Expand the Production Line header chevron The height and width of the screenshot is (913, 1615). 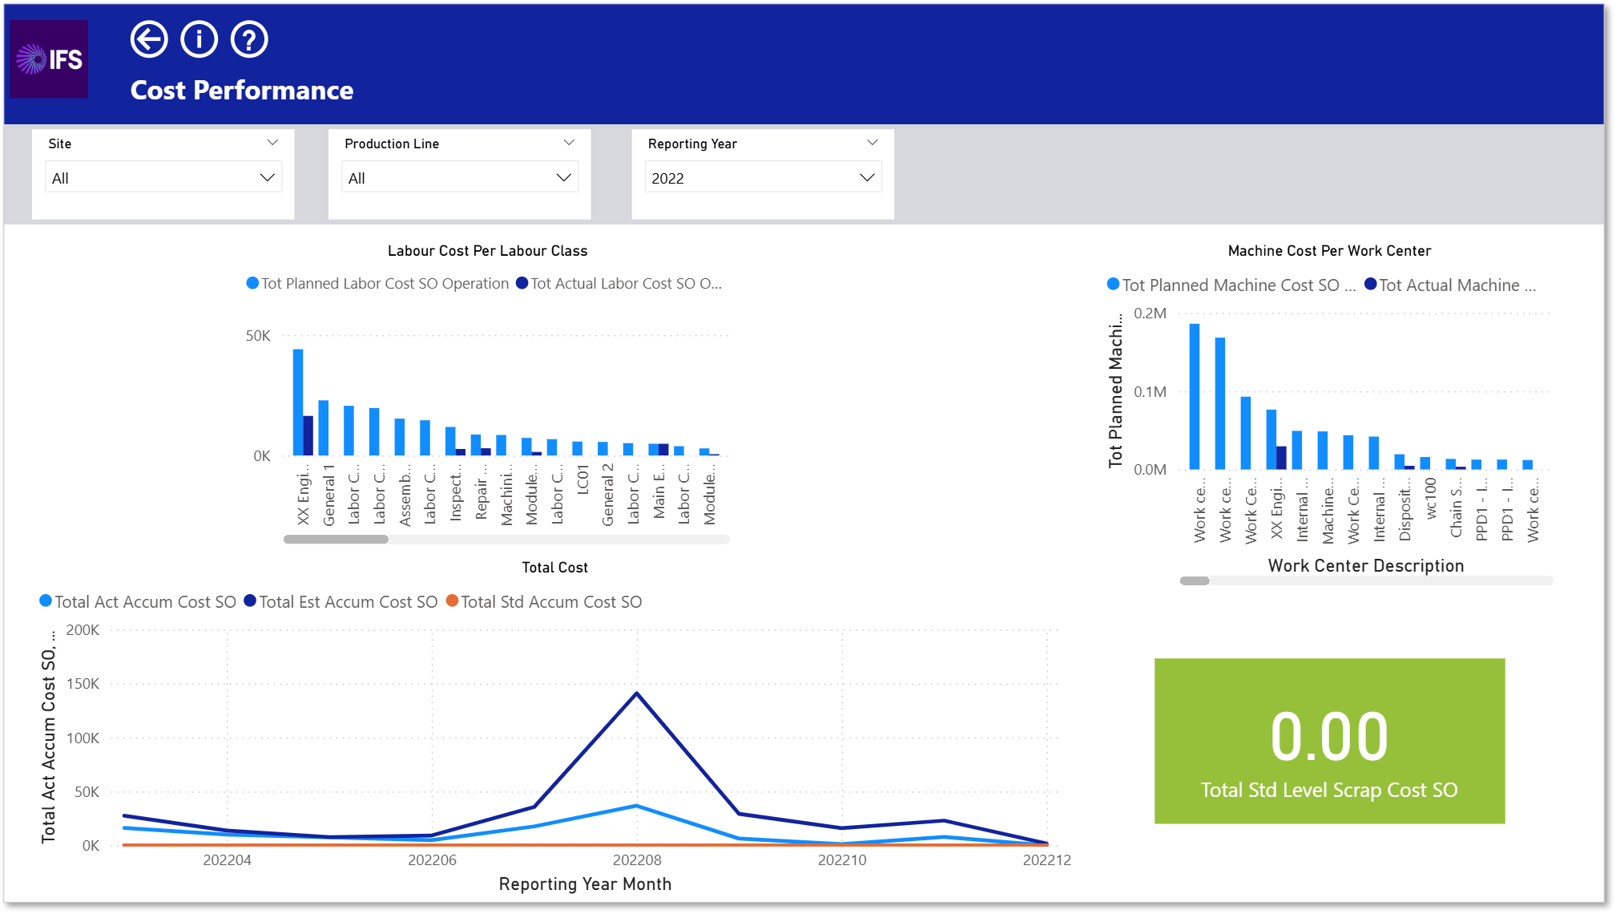pyautogui.click(x=568, y=143)
